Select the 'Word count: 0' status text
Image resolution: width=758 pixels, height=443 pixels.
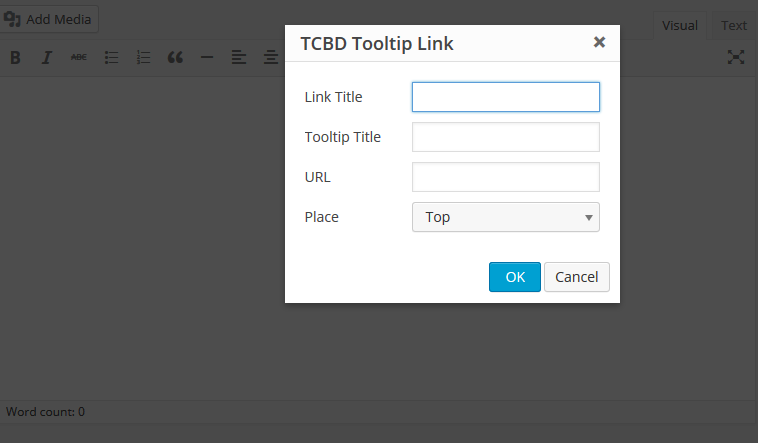click(45, 412)
